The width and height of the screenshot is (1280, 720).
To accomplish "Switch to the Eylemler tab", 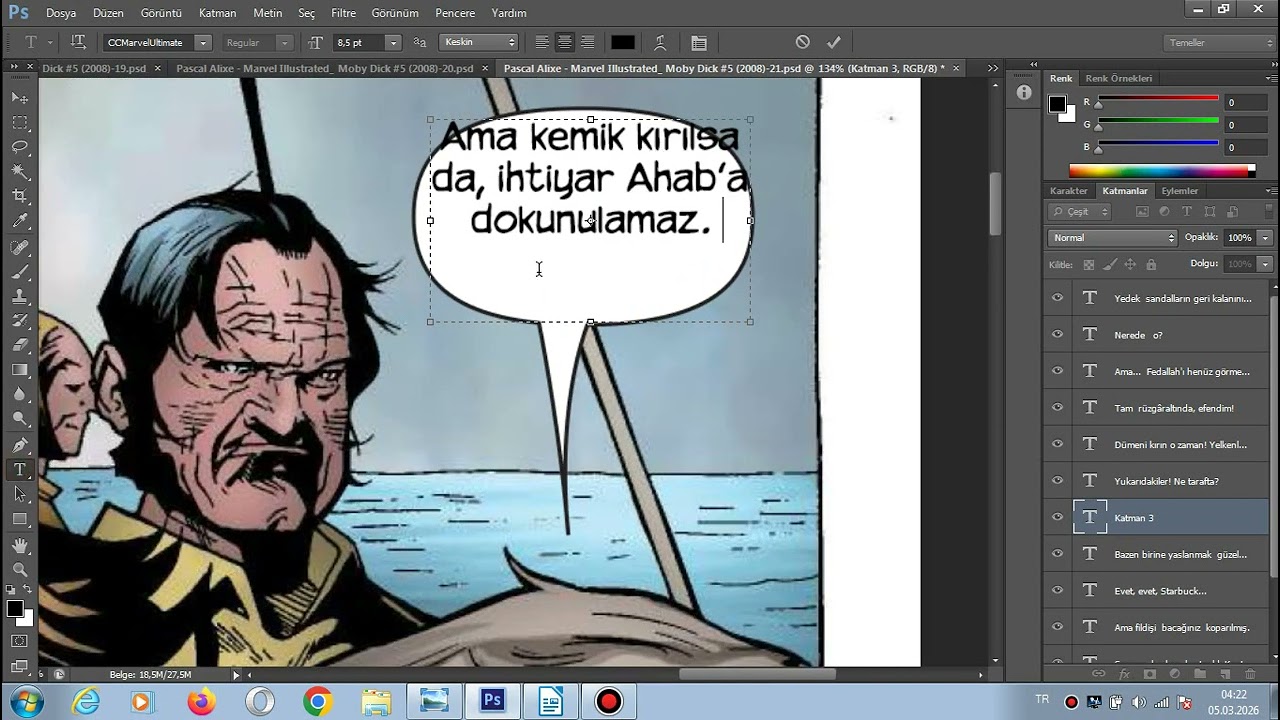I will [x=1180, y=191].
